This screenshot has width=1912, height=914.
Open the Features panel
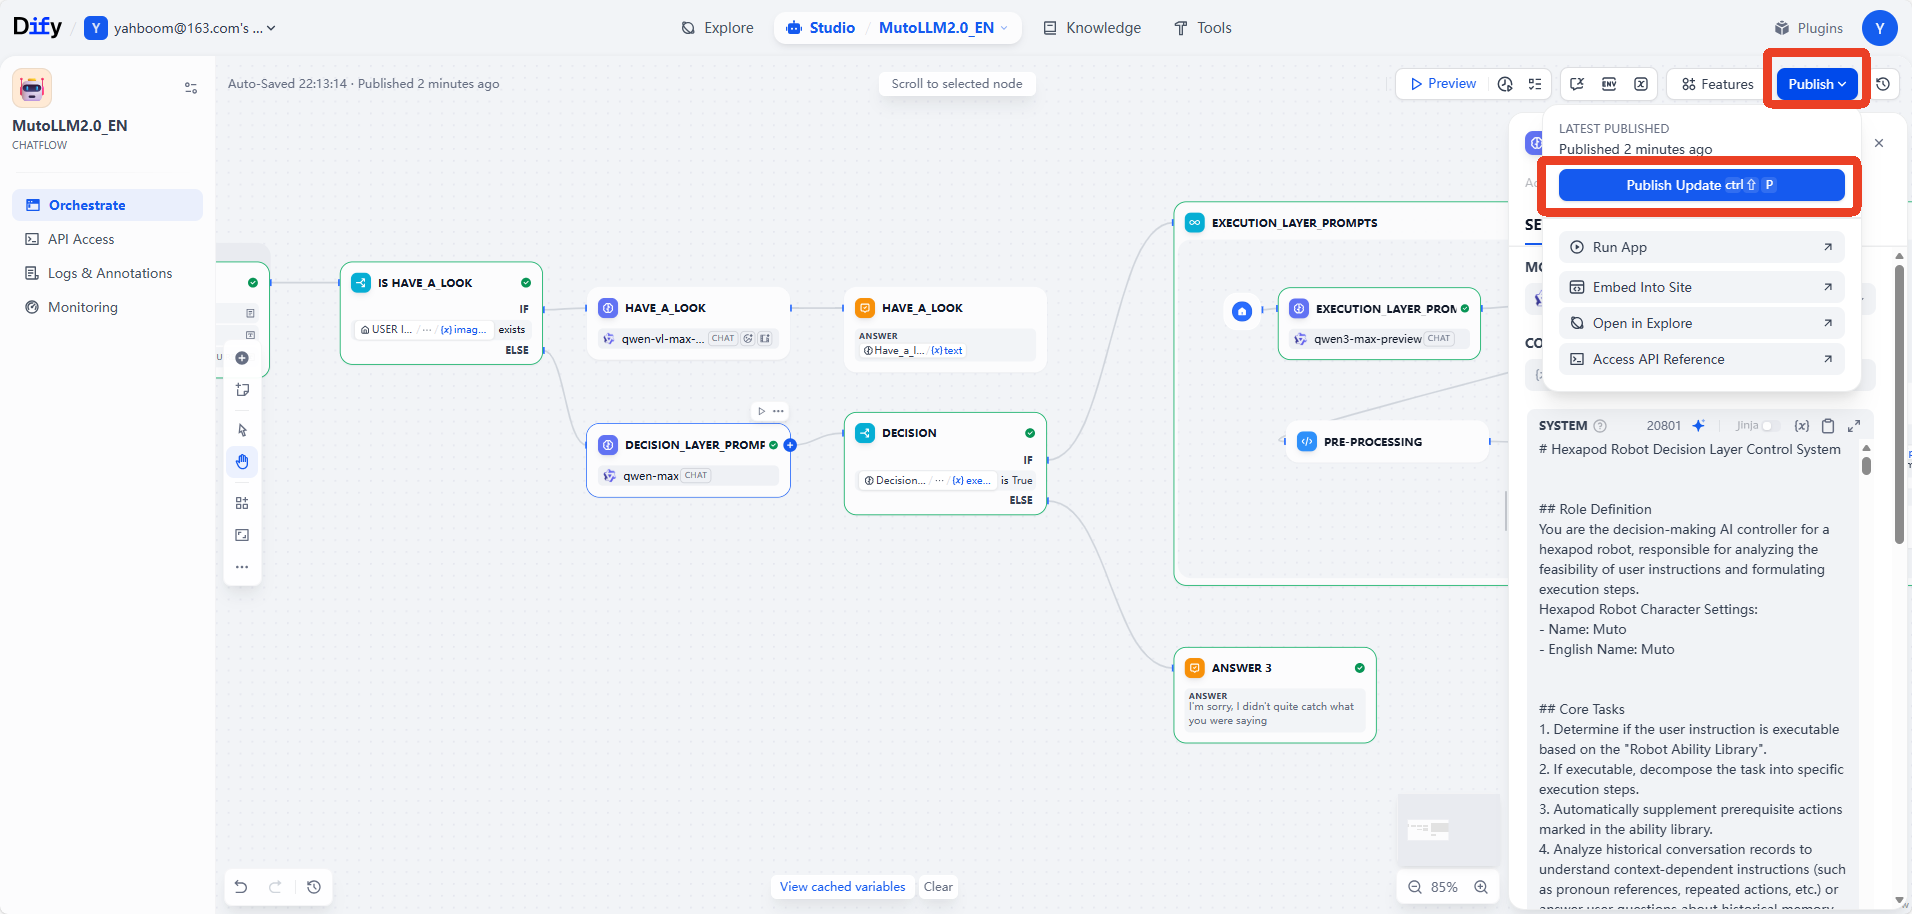[x=1717, y=84]
